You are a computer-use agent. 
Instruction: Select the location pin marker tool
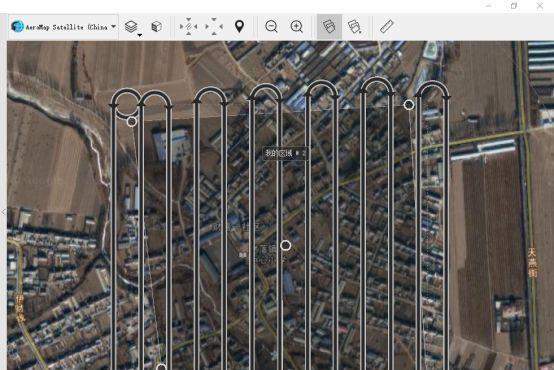(x=239, y=27)
